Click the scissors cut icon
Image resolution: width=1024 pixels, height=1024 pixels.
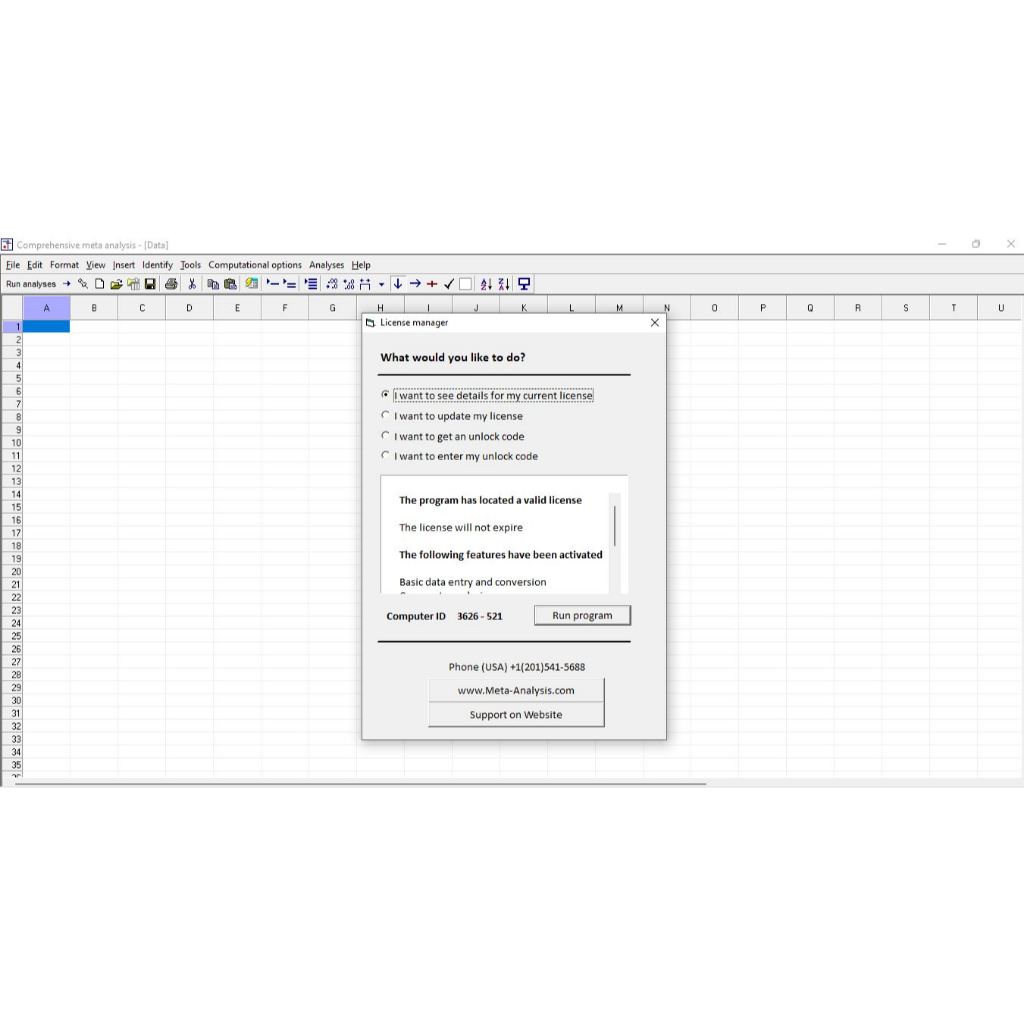pos(192,284)
